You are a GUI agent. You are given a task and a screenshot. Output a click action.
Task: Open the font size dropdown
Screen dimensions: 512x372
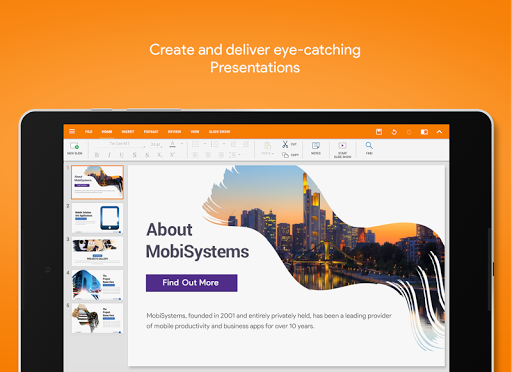click(156, 144)
